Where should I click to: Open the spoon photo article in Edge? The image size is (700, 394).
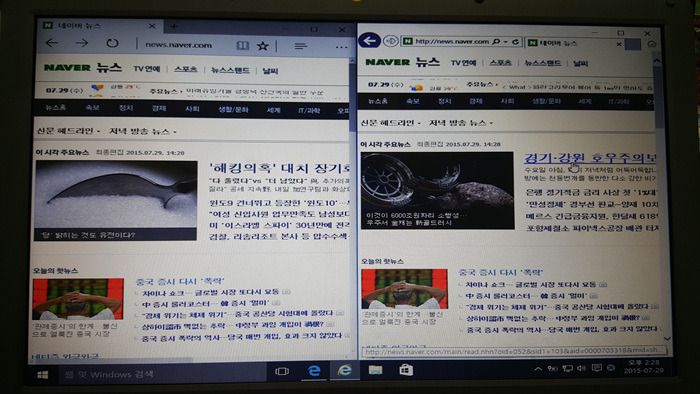(116, 201)
